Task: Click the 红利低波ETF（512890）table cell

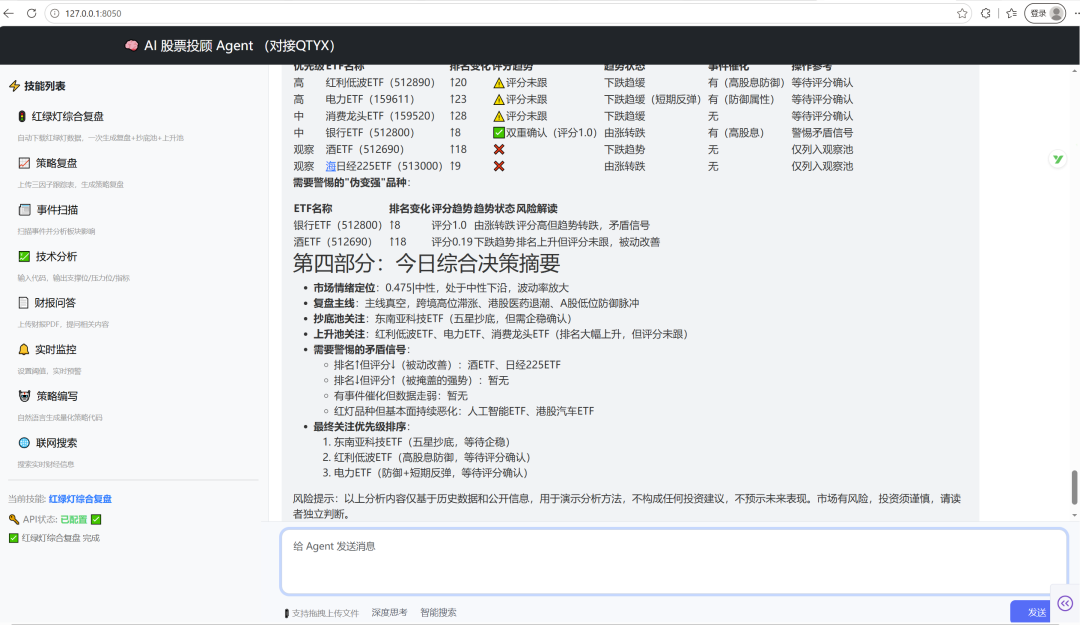Action: [380, 83]
